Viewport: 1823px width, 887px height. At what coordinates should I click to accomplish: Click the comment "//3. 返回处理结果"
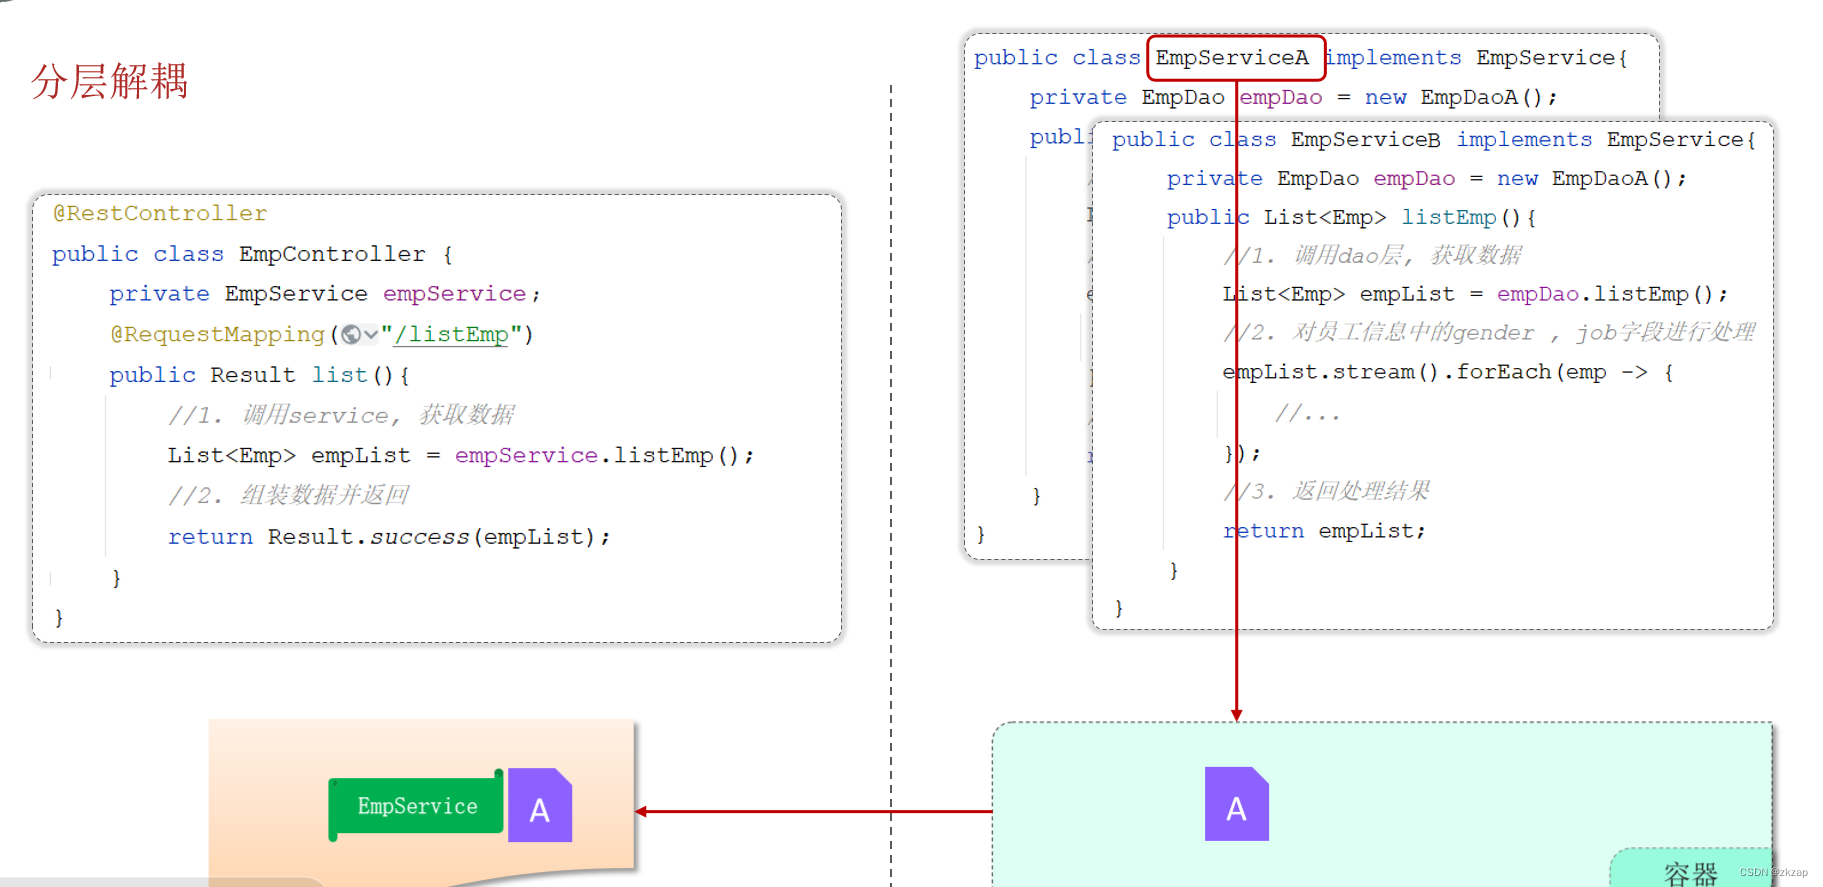pyautogui.click(x=1327, y=491)
